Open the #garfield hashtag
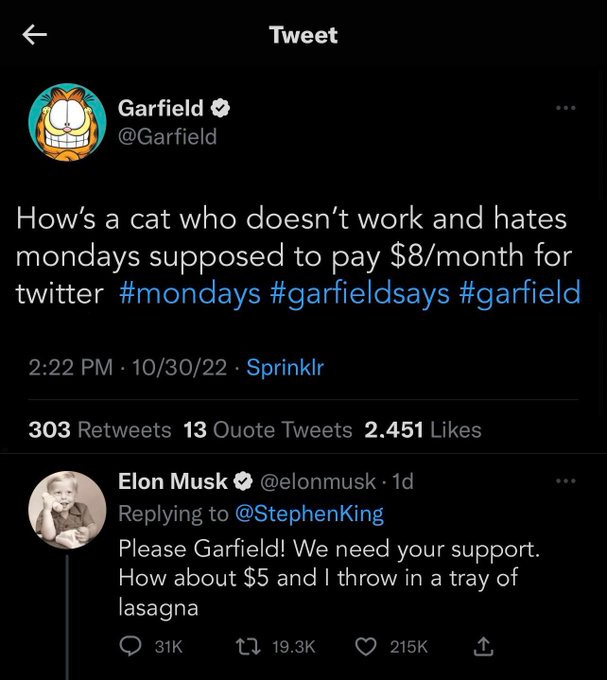607x680 pixels. (520, 293)
